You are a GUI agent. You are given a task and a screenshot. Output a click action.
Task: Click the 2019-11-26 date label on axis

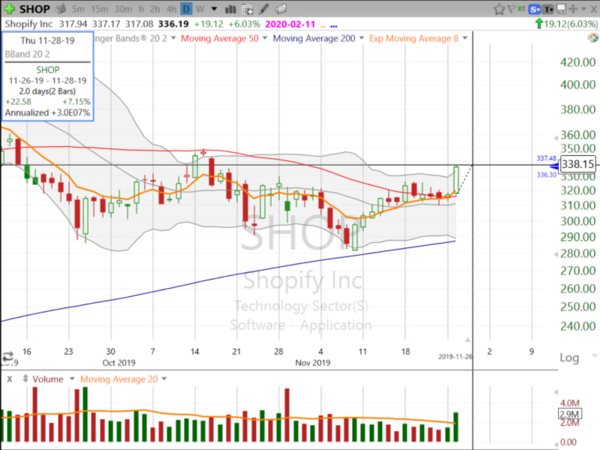click(x=455, y=357)
